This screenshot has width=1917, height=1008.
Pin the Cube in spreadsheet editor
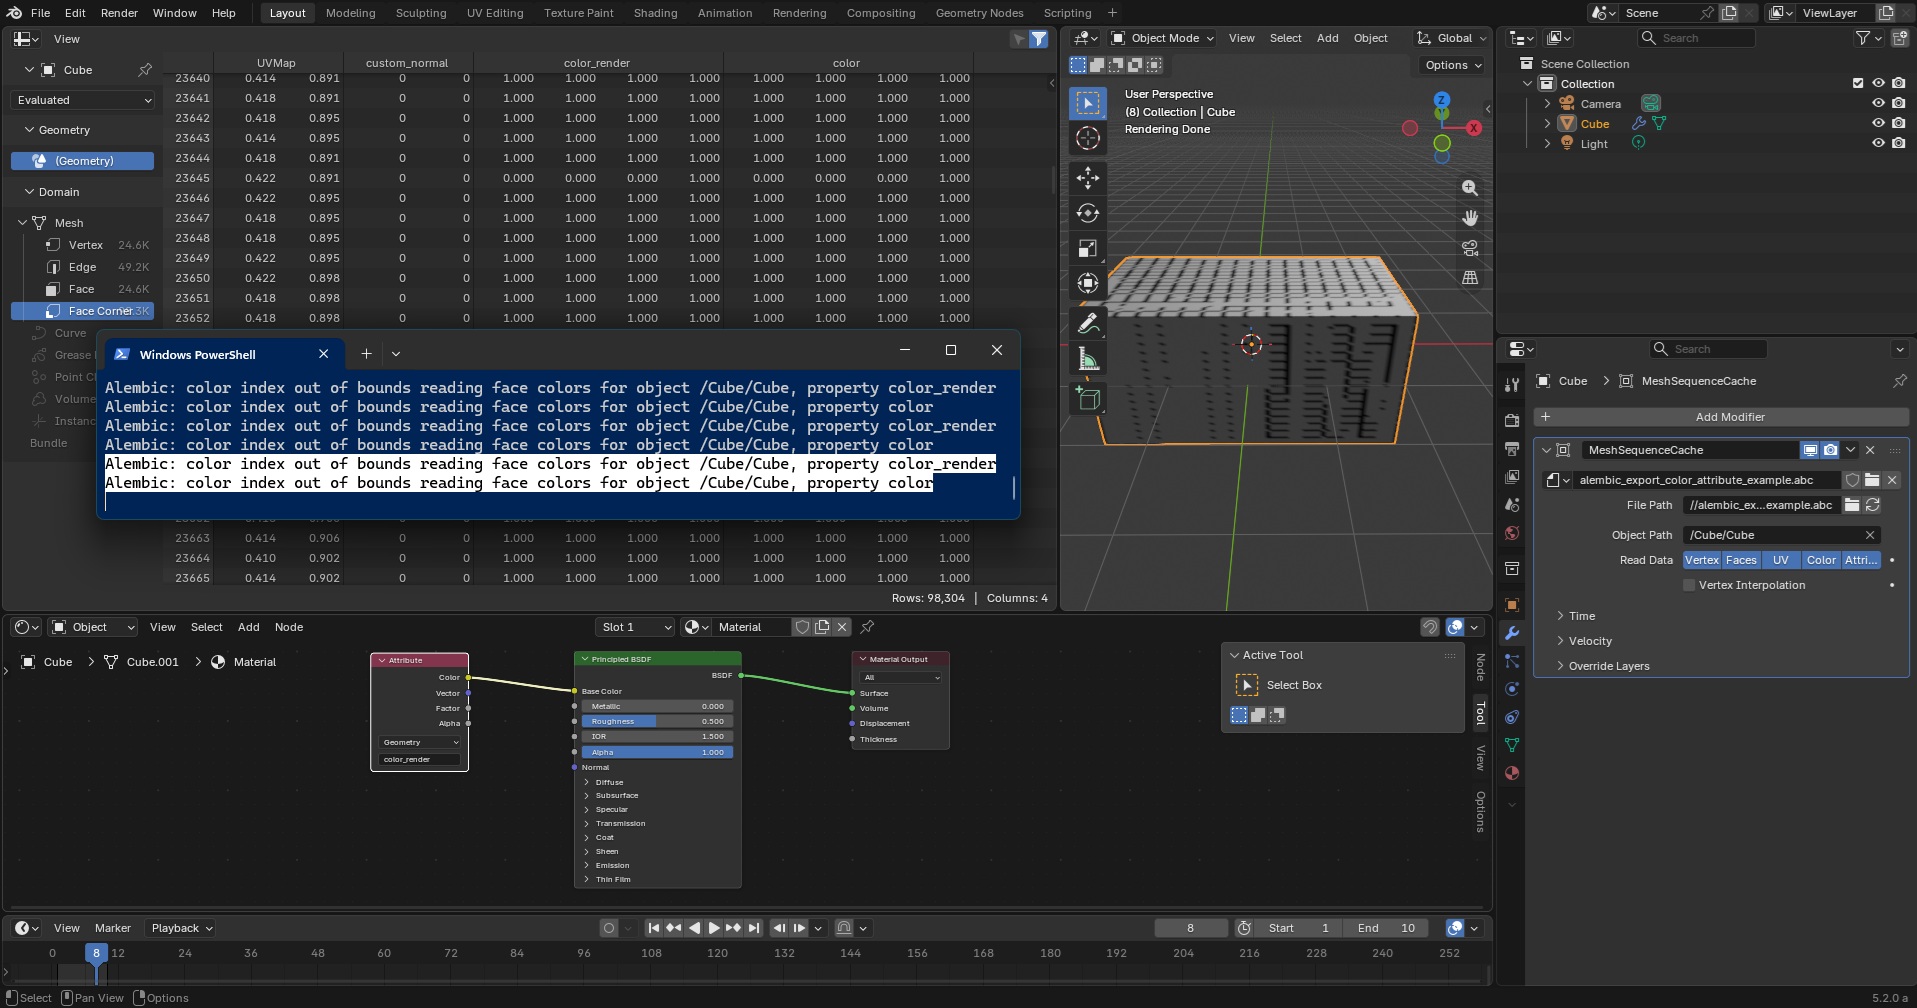145,70
